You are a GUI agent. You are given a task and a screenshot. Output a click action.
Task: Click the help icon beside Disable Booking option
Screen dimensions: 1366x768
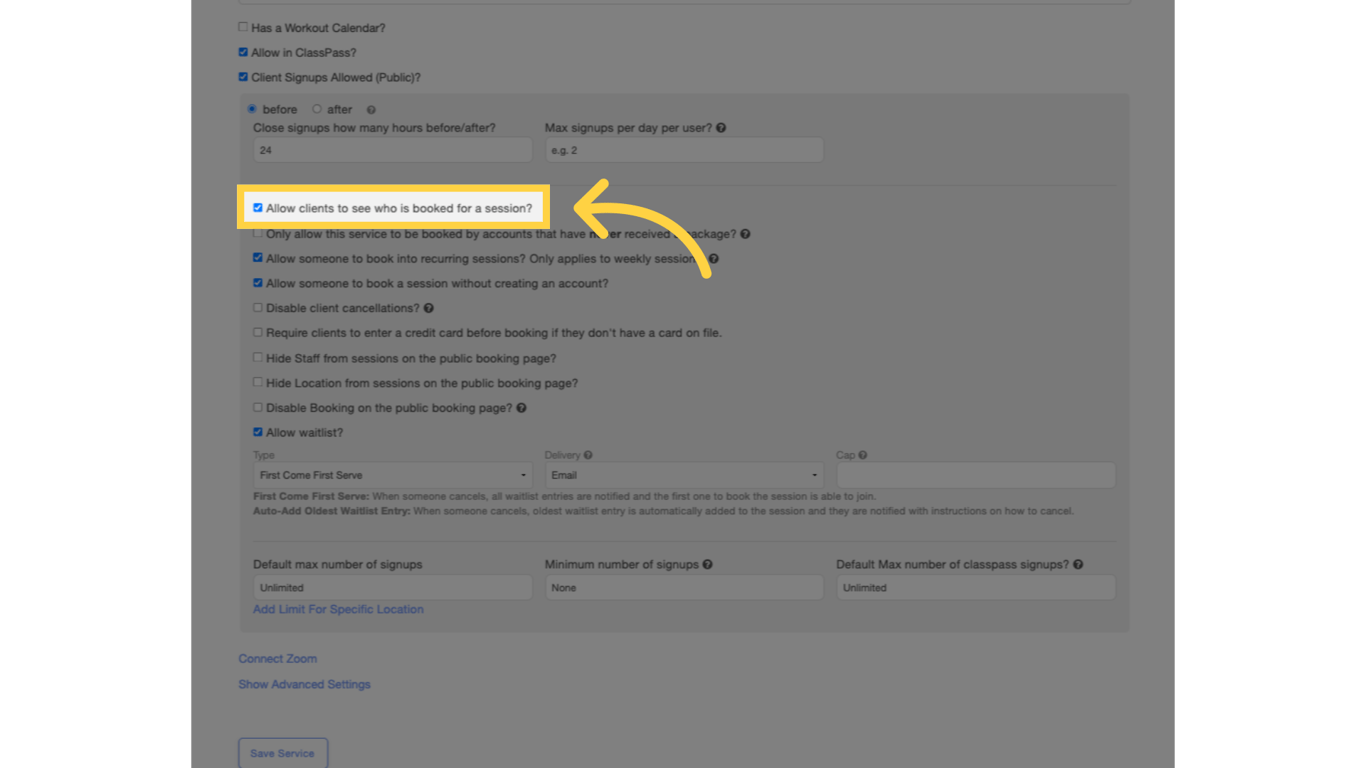521,407
